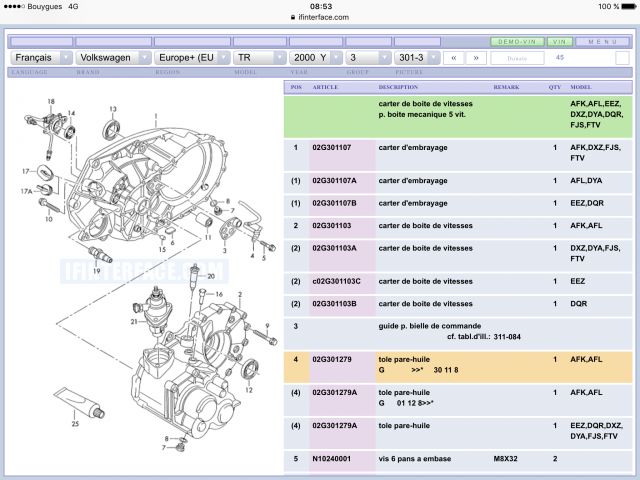Click part number 18 in diagram
The image size is (640, 480).
(x=51, y=101)
